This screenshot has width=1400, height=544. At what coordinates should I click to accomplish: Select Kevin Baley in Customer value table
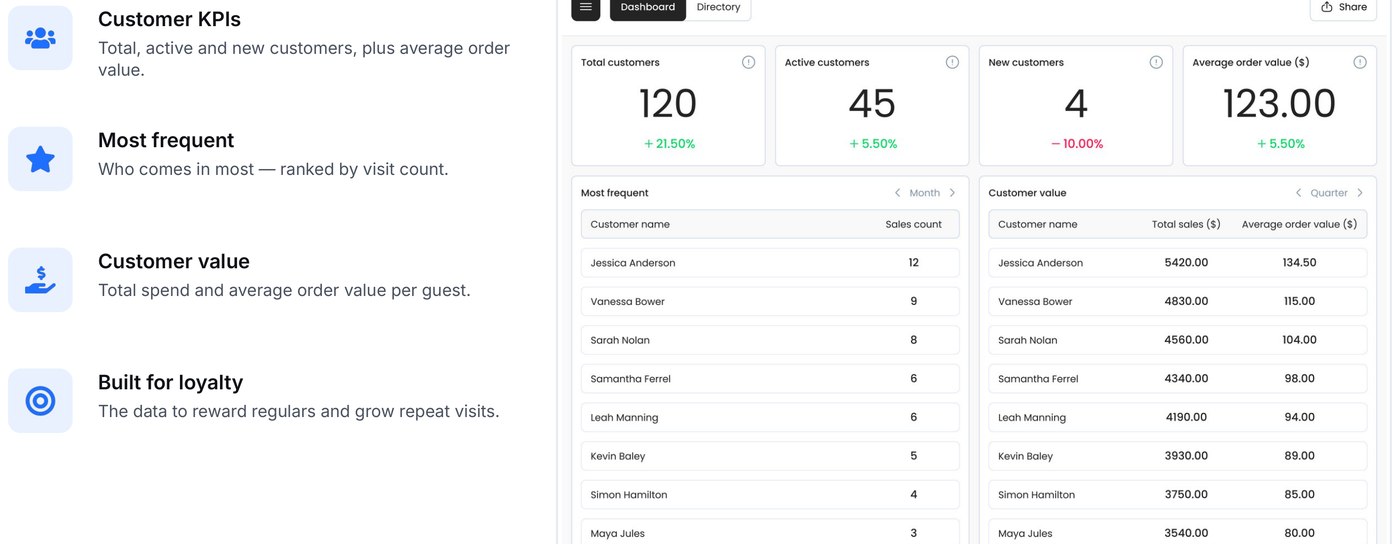[x=1178, y=456]
